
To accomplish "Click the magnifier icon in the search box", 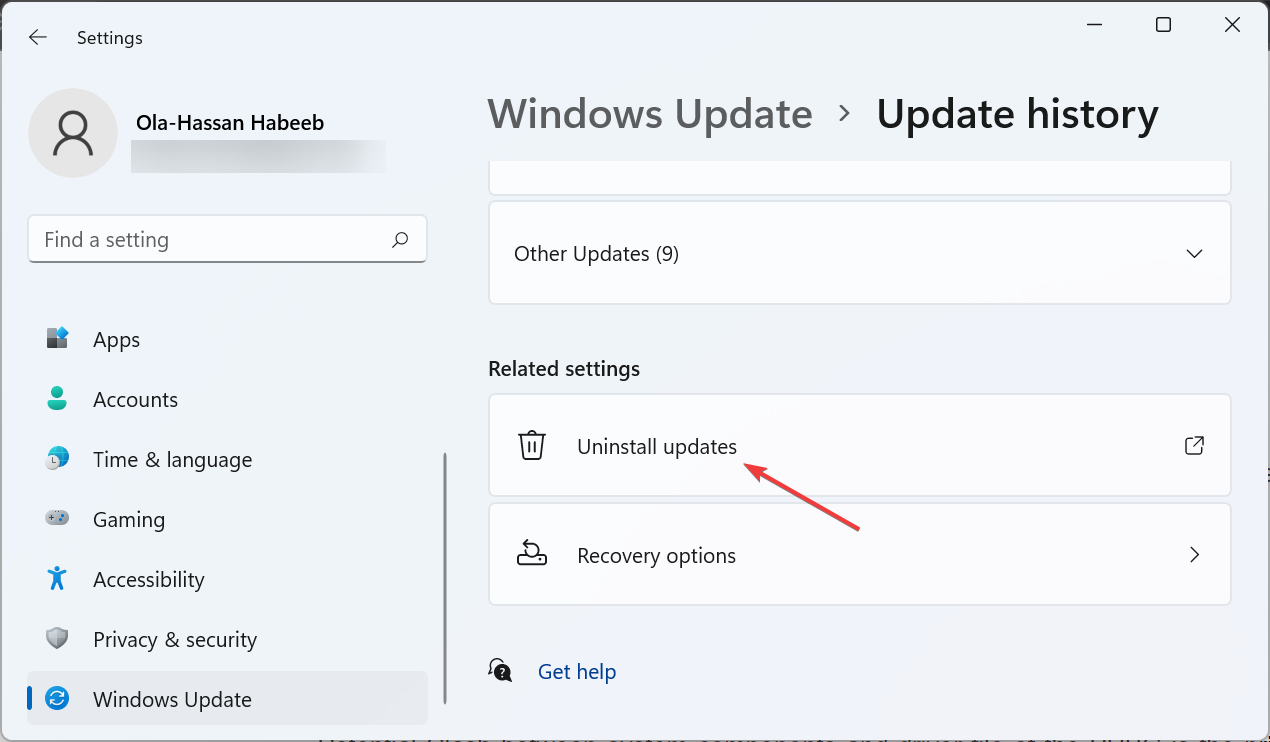I will [x=399, y=239].
